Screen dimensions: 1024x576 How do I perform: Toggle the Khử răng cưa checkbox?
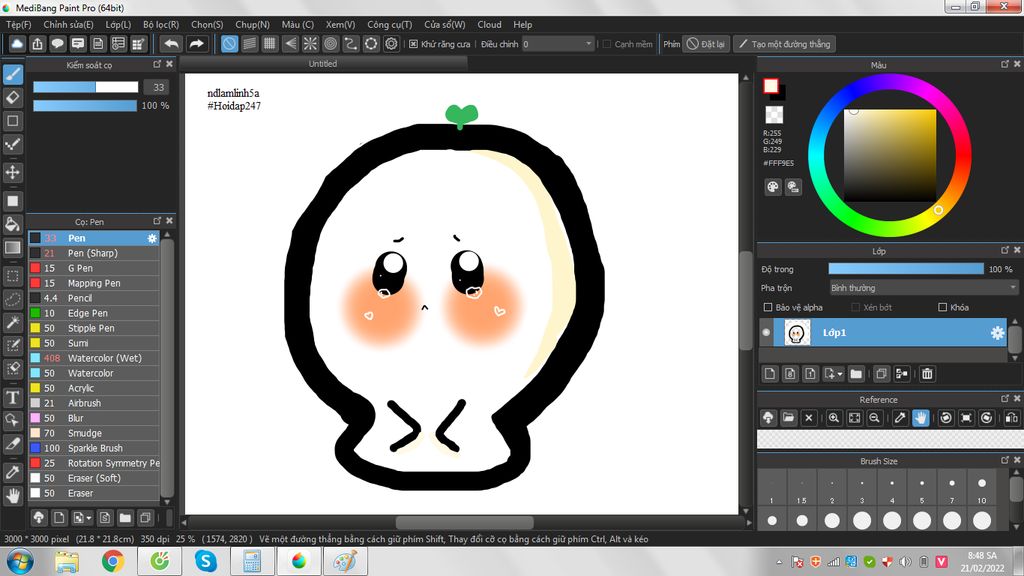tap(414, 44)
